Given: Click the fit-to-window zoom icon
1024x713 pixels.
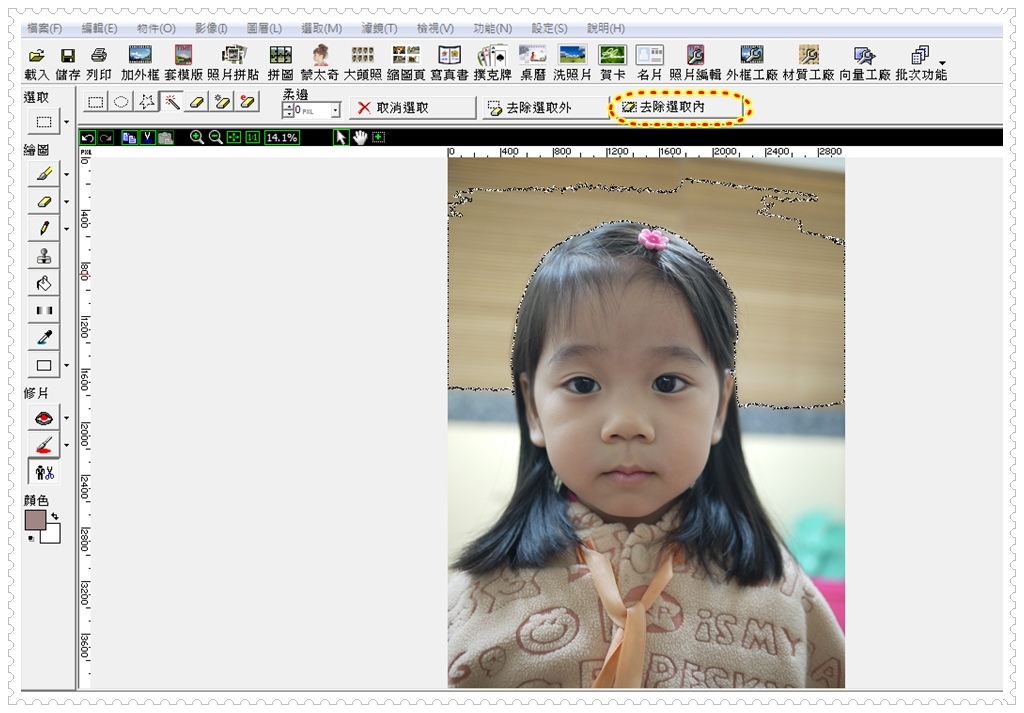Looking at the screenshot, I should point(234,137).
